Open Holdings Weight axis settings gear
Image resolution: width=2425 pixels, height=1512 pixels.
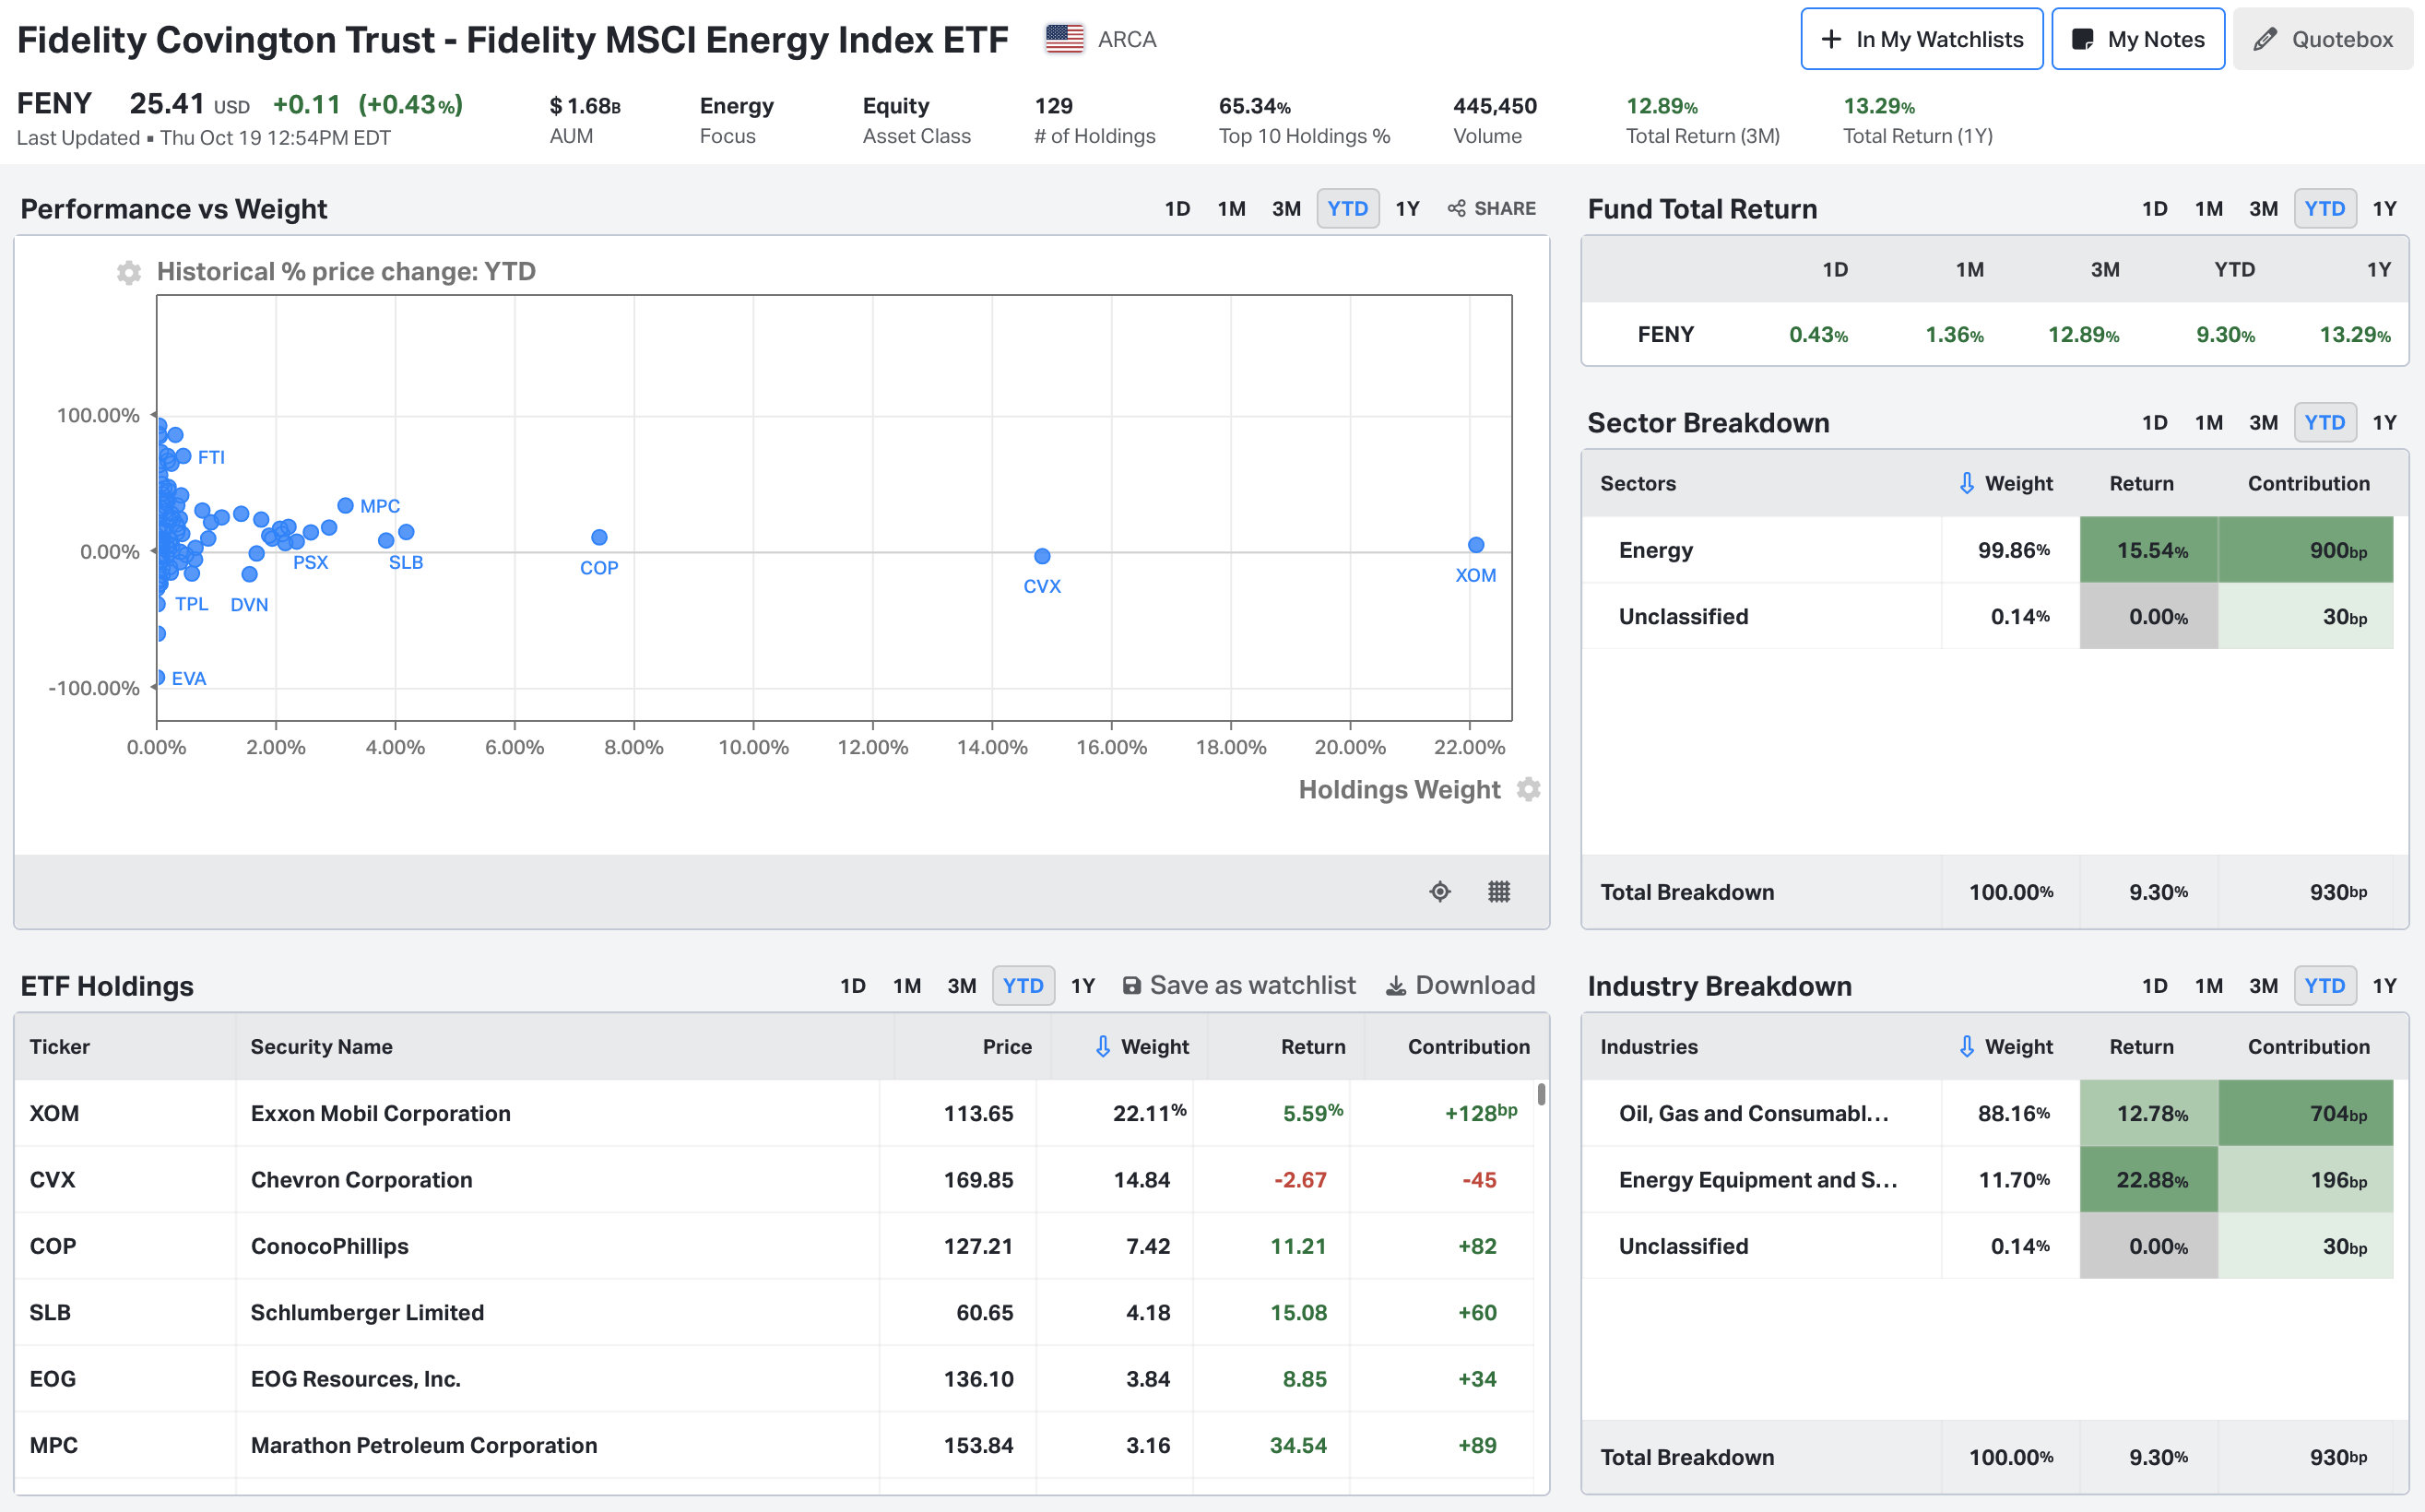point(1528,789)
